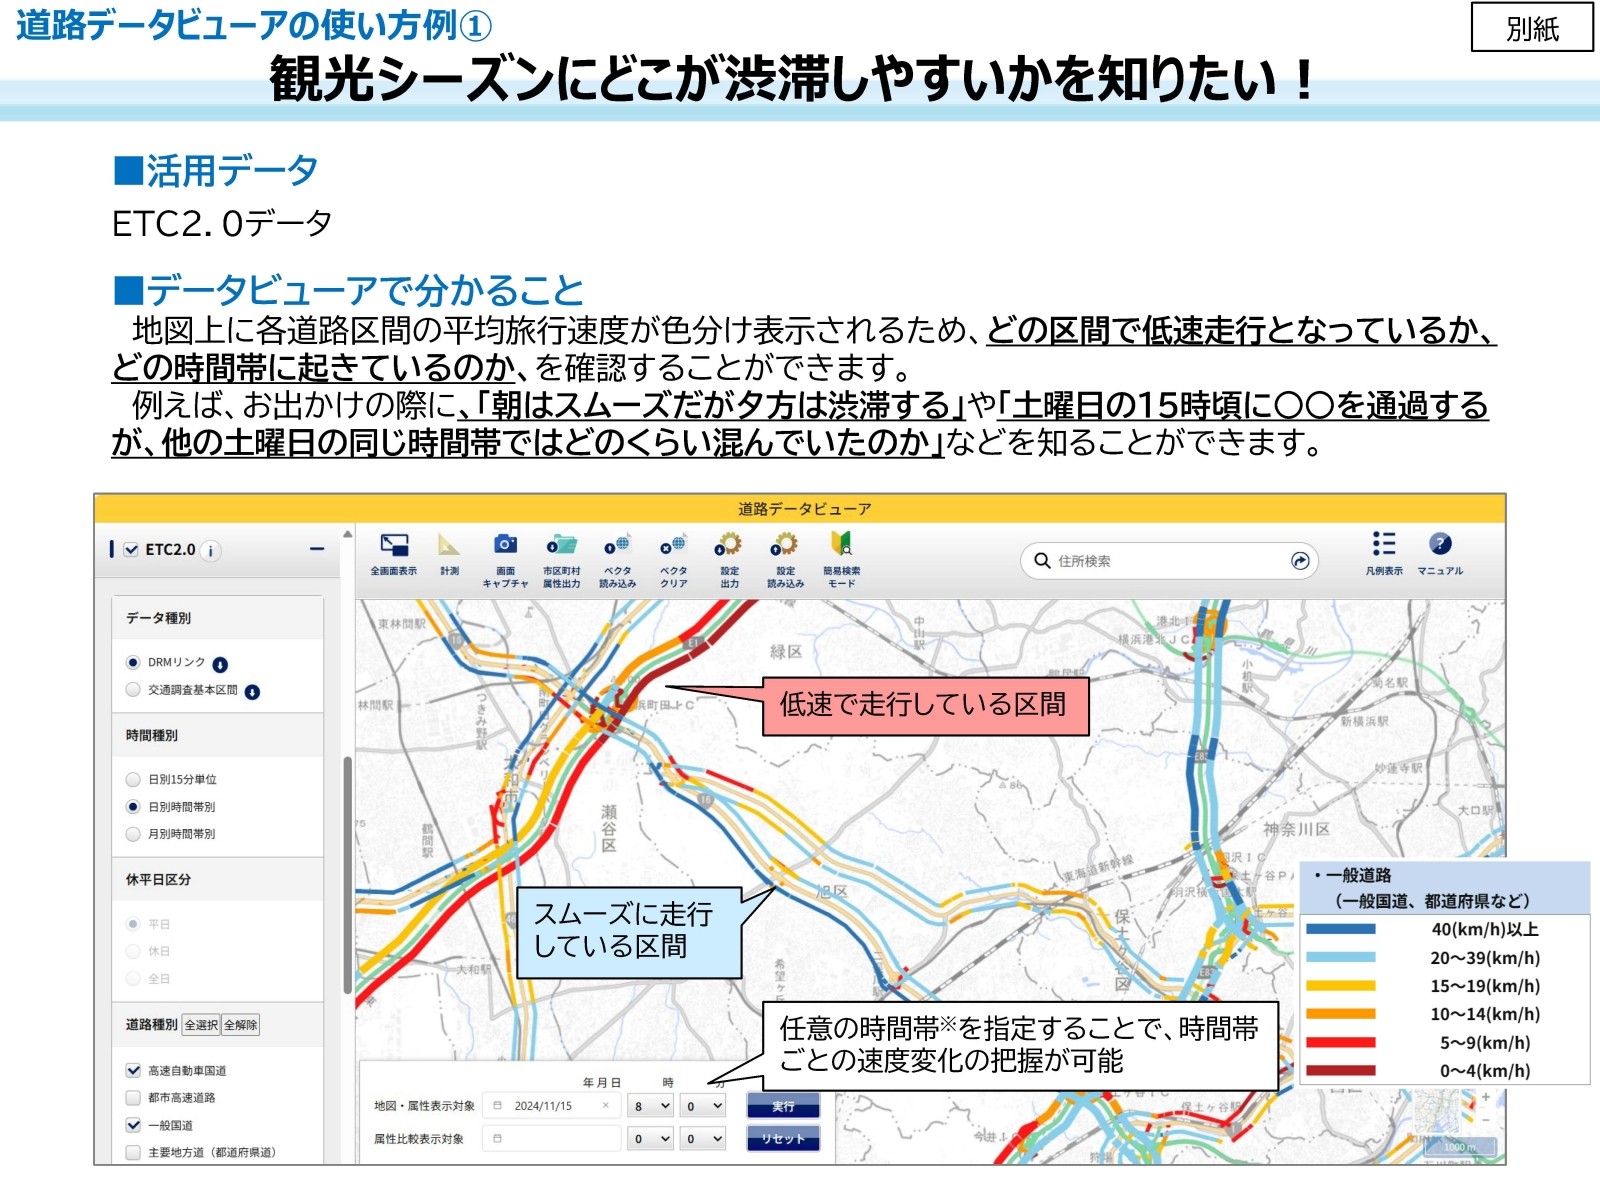This screenshot has height=1200, width=1600.
Task: Click the ETC2.0 info icon
Action: coord(210,551)
